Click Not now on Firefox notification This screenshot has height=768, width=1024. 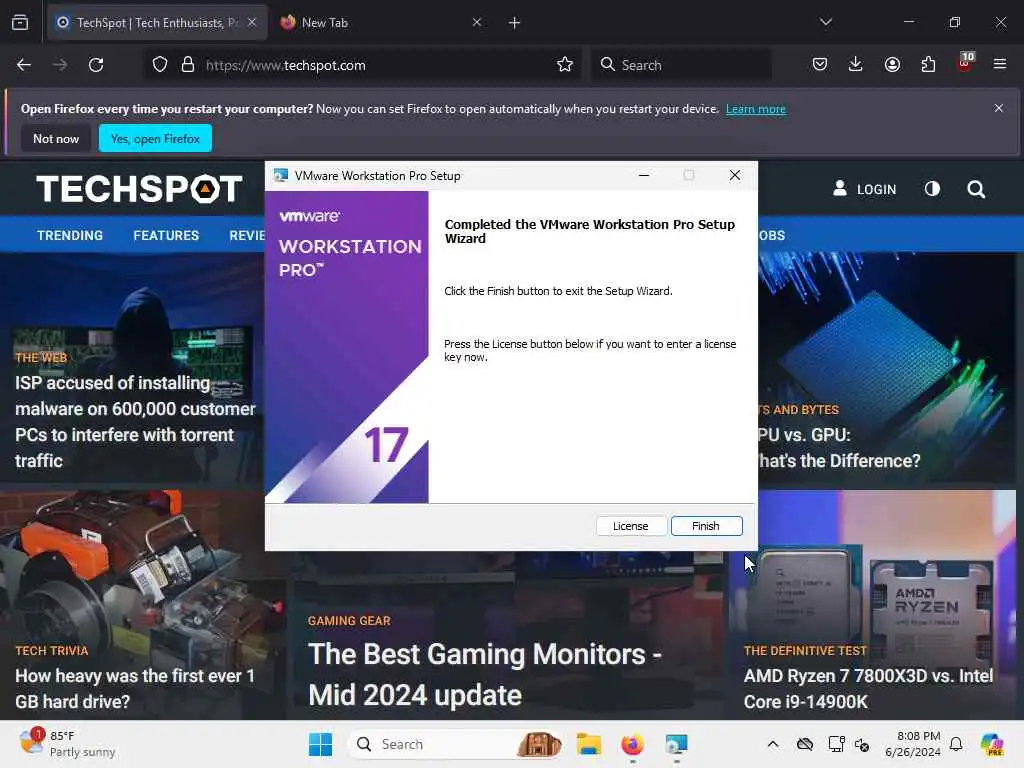tap(56, 138)
